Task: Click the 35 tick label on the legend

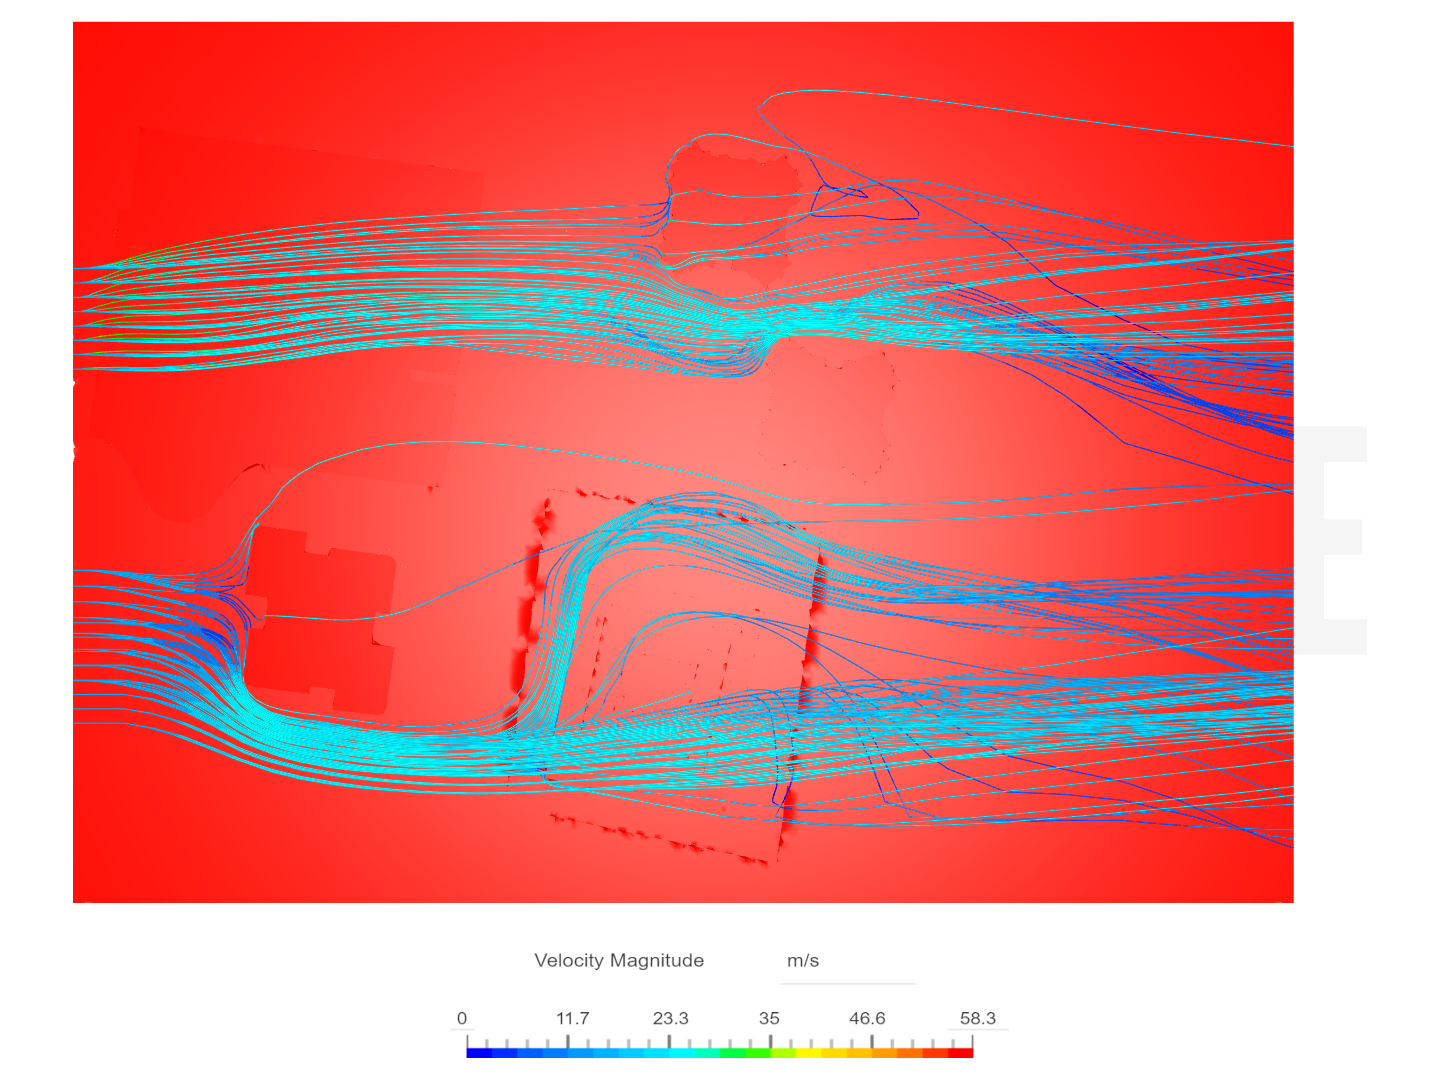Action: pos(769,1019)
